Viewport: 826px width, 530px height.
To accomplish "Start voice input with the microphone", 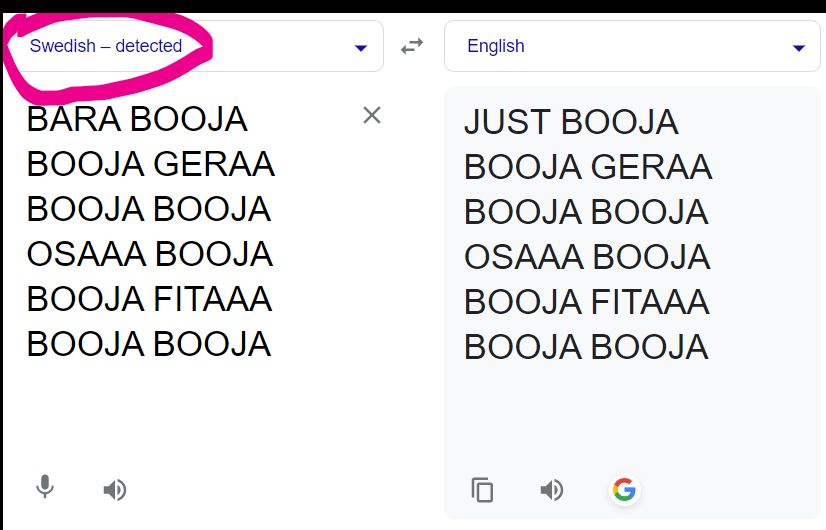I will [44, 488].
